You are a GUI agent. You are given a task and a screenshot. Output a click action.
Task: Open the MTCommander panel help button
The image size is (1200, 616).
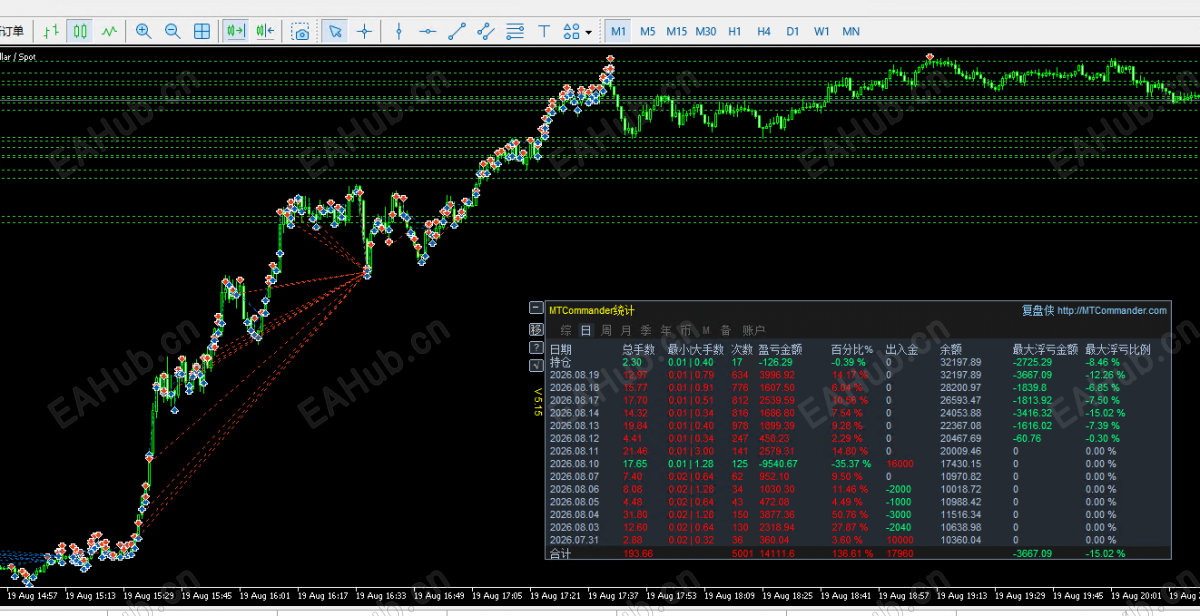[537, 347]
